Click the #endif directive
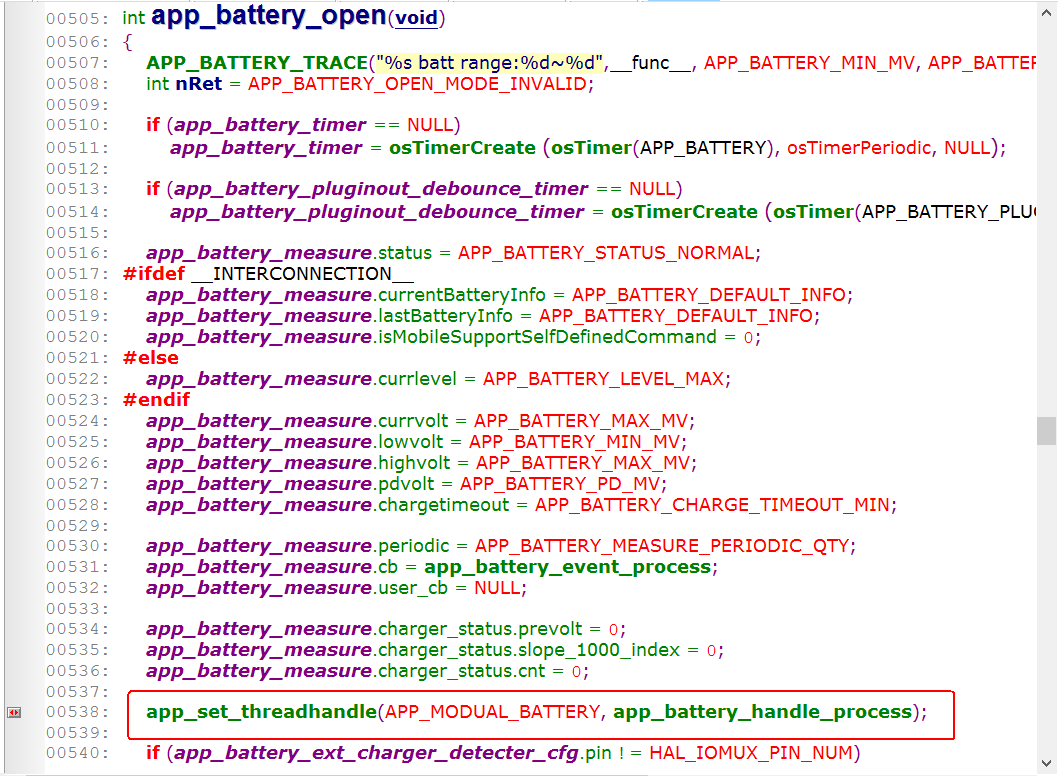1058x776 pixels. (x=157, y=399)
